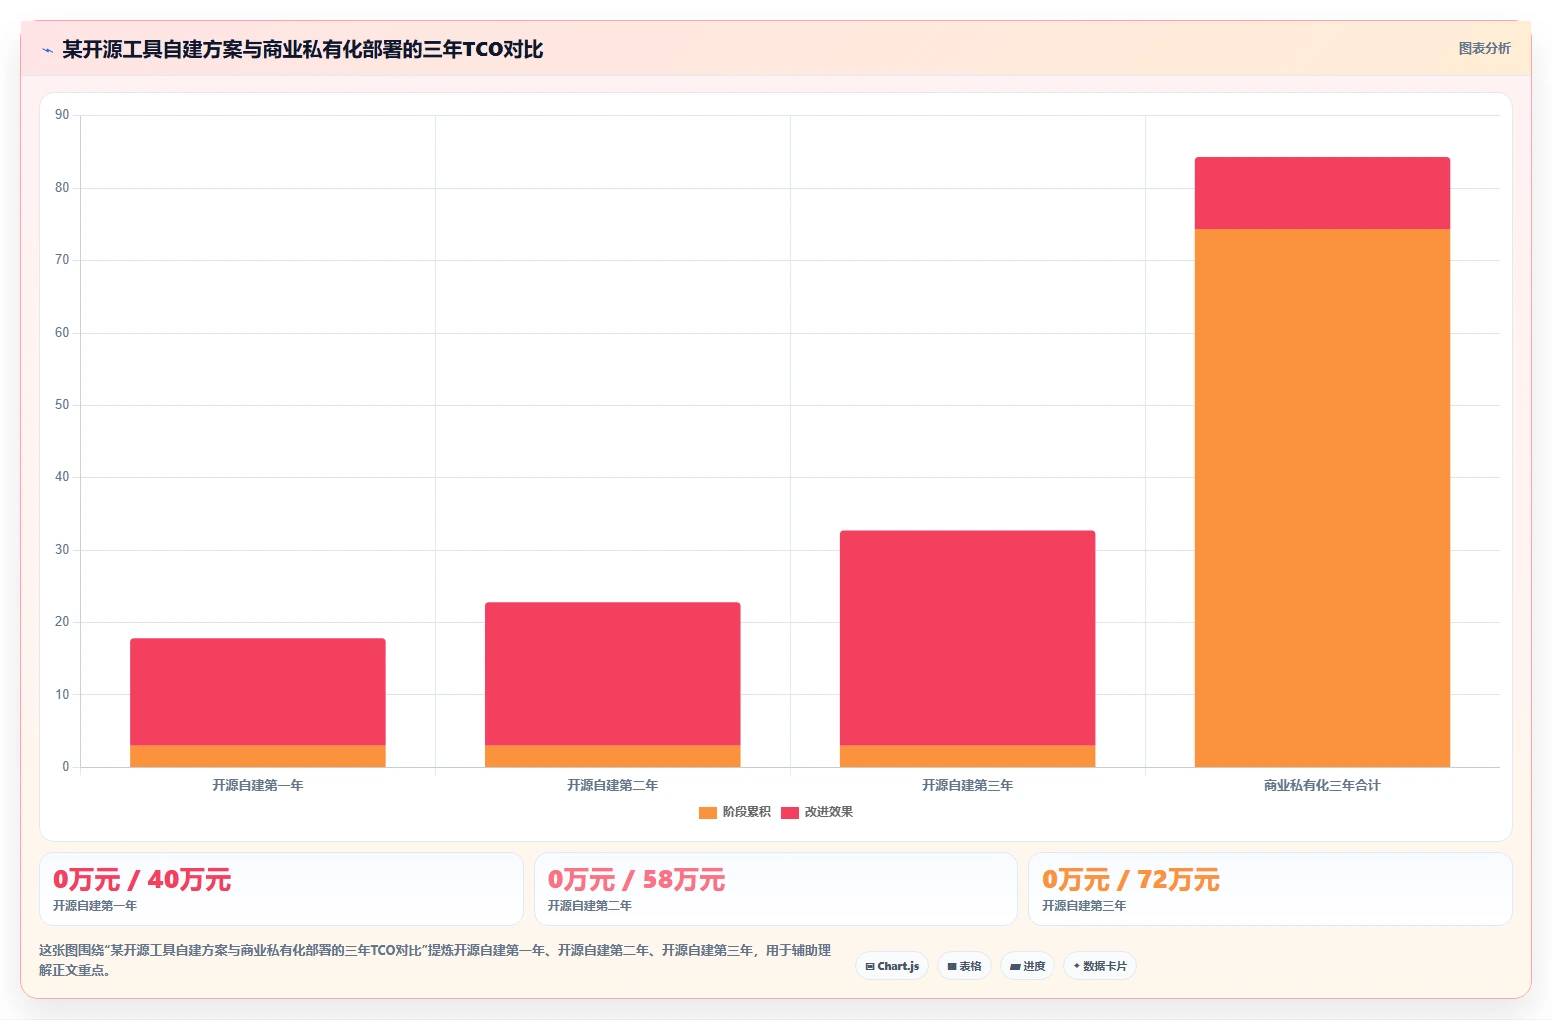This screenshot has width=1552, height=1020.
Task: Click the x-axis label 开源自建第三年
Action: [x=968, y=785]
